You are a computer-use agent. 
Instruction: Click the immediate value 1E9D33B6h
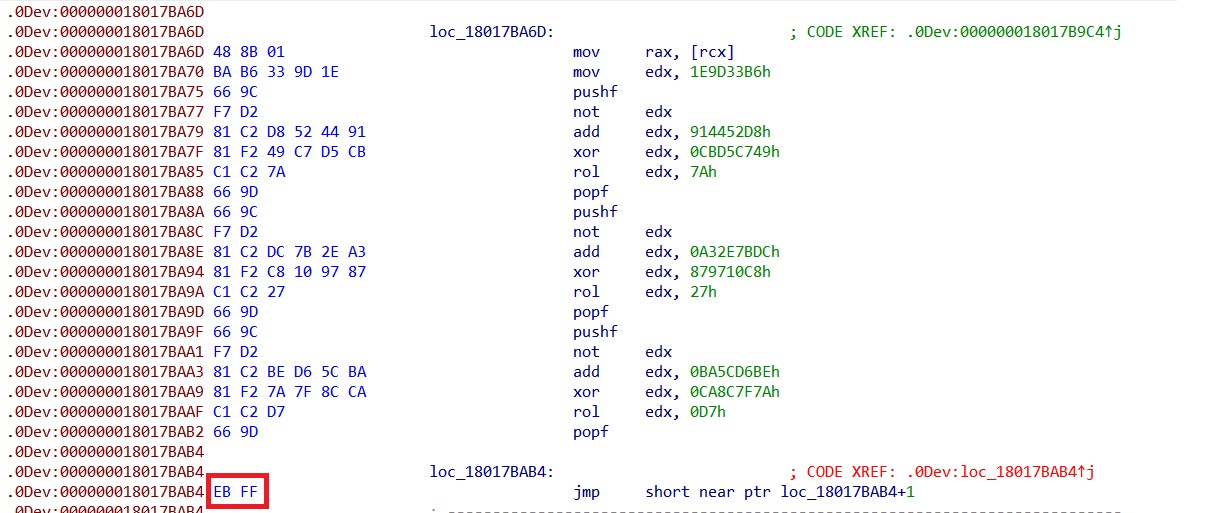pos(730,72)
